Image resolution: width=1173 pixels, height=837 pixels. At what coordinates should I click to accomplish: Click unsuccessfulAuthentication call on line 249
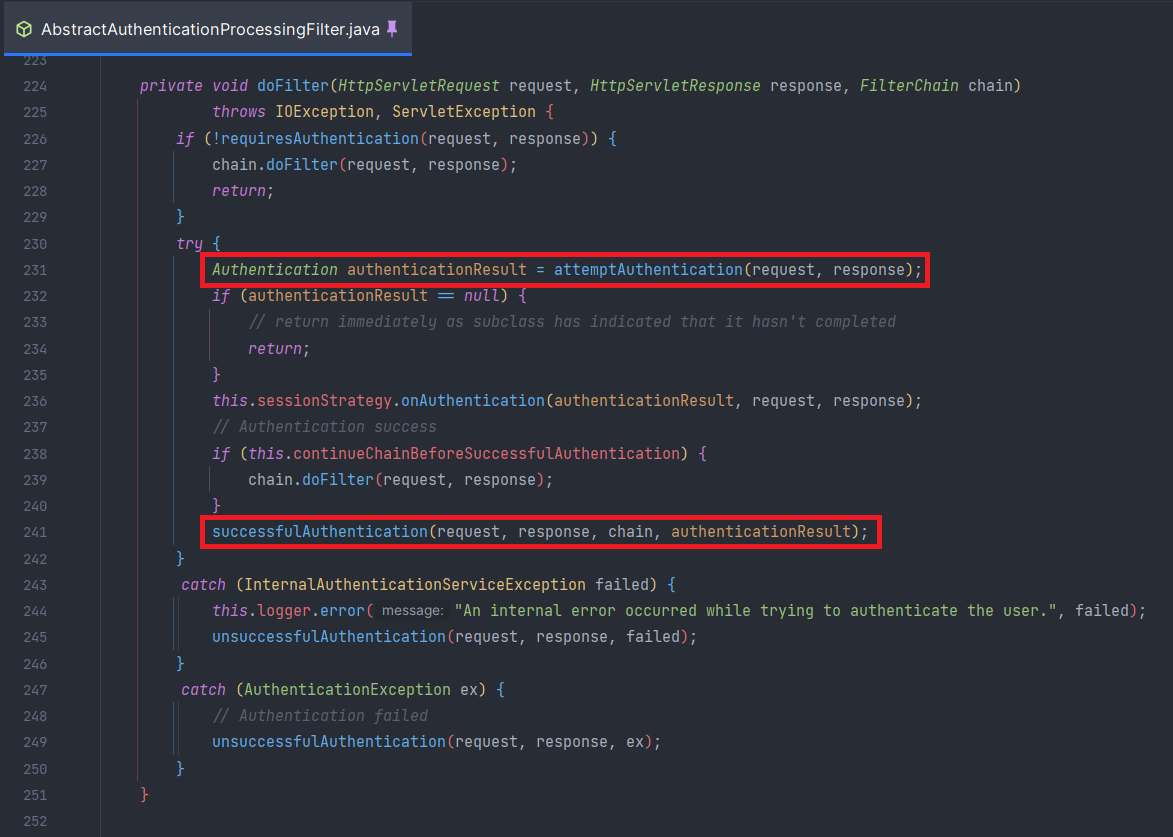tap(328, 742)
